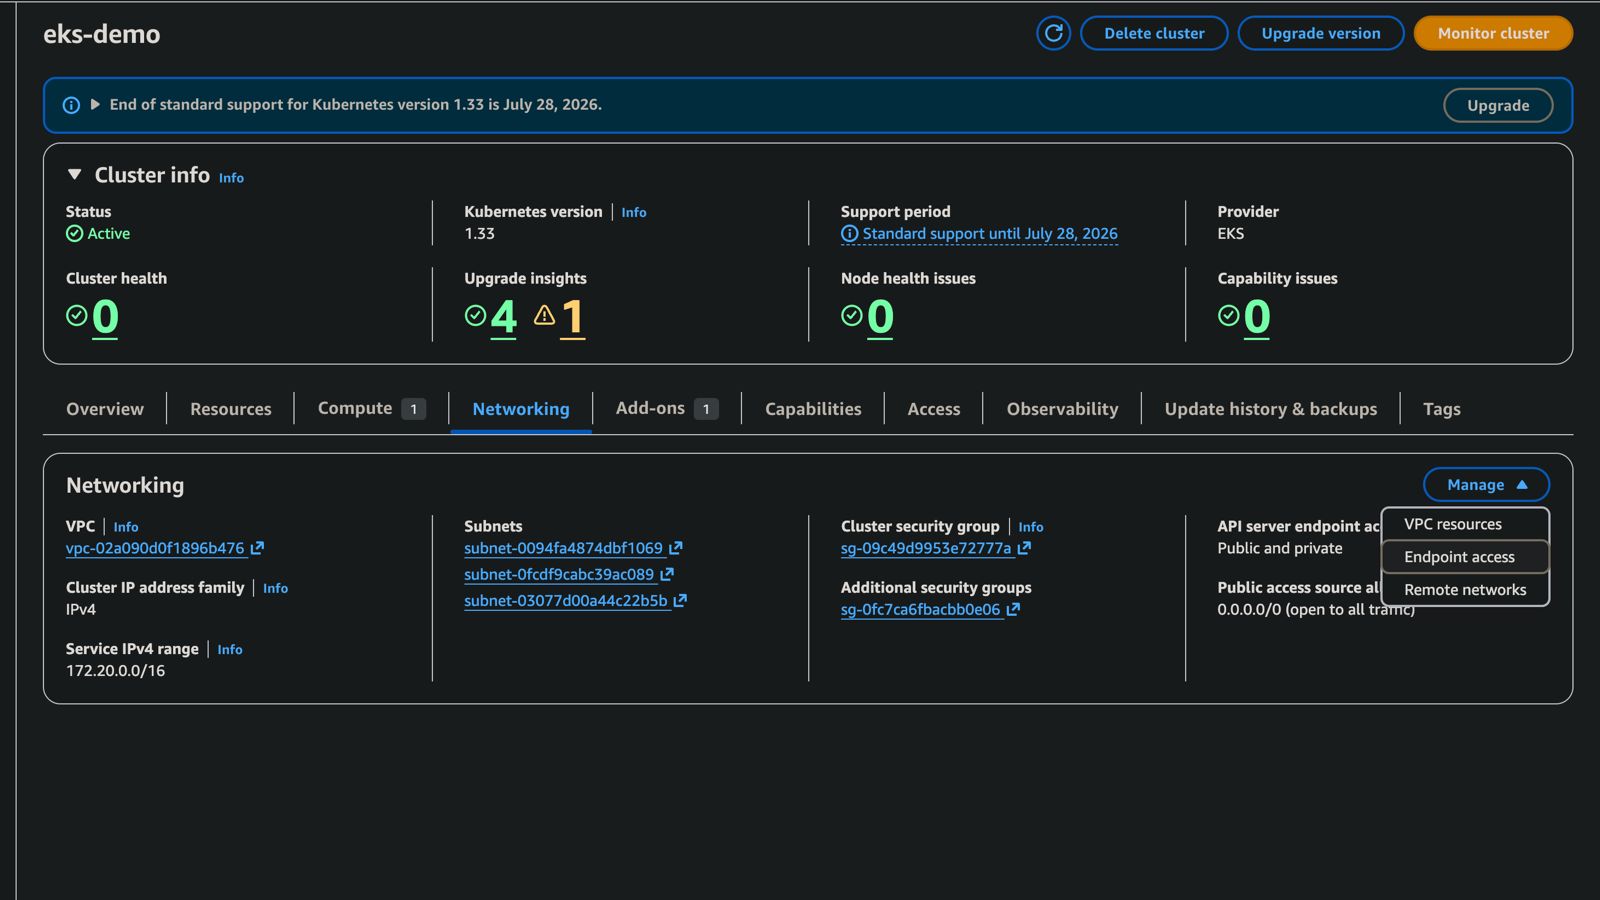Click the info icon in the support banner
Image resolution: width=1600 pixels, height=900 pixels.
click(x=71, y=105)
